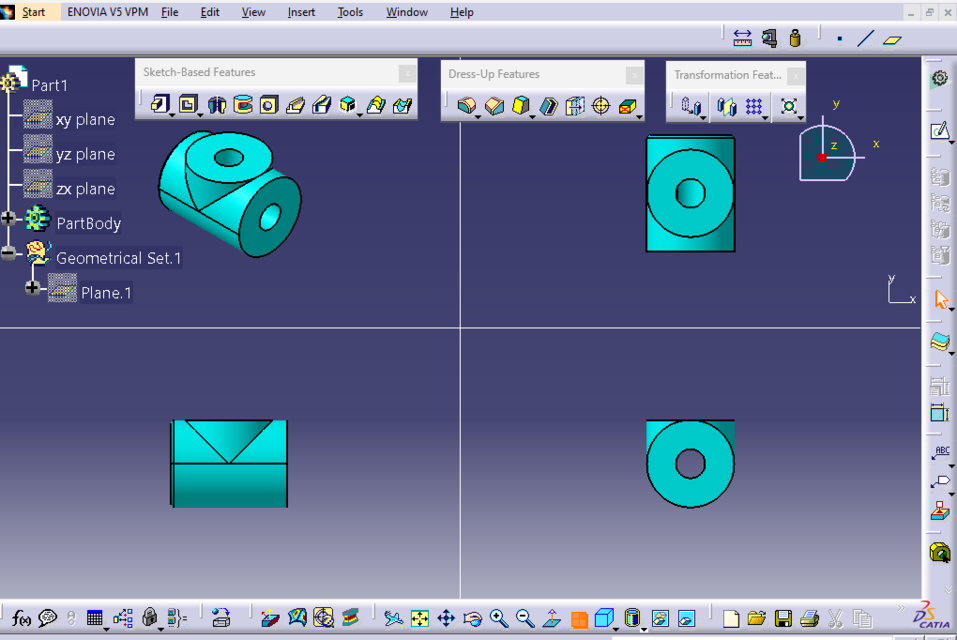957x640 pixels.
Task: Select the Zoom In tool
Action: coord(497,618)
